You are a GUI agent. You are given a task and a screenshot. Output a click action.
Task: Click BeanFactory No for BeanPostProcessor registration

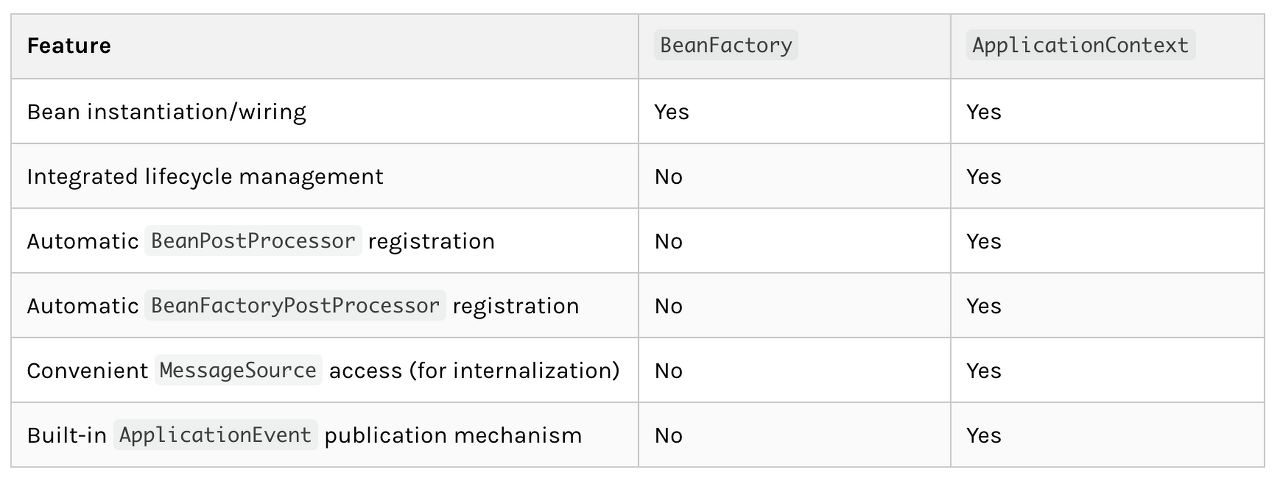click(x=668, y=241)
